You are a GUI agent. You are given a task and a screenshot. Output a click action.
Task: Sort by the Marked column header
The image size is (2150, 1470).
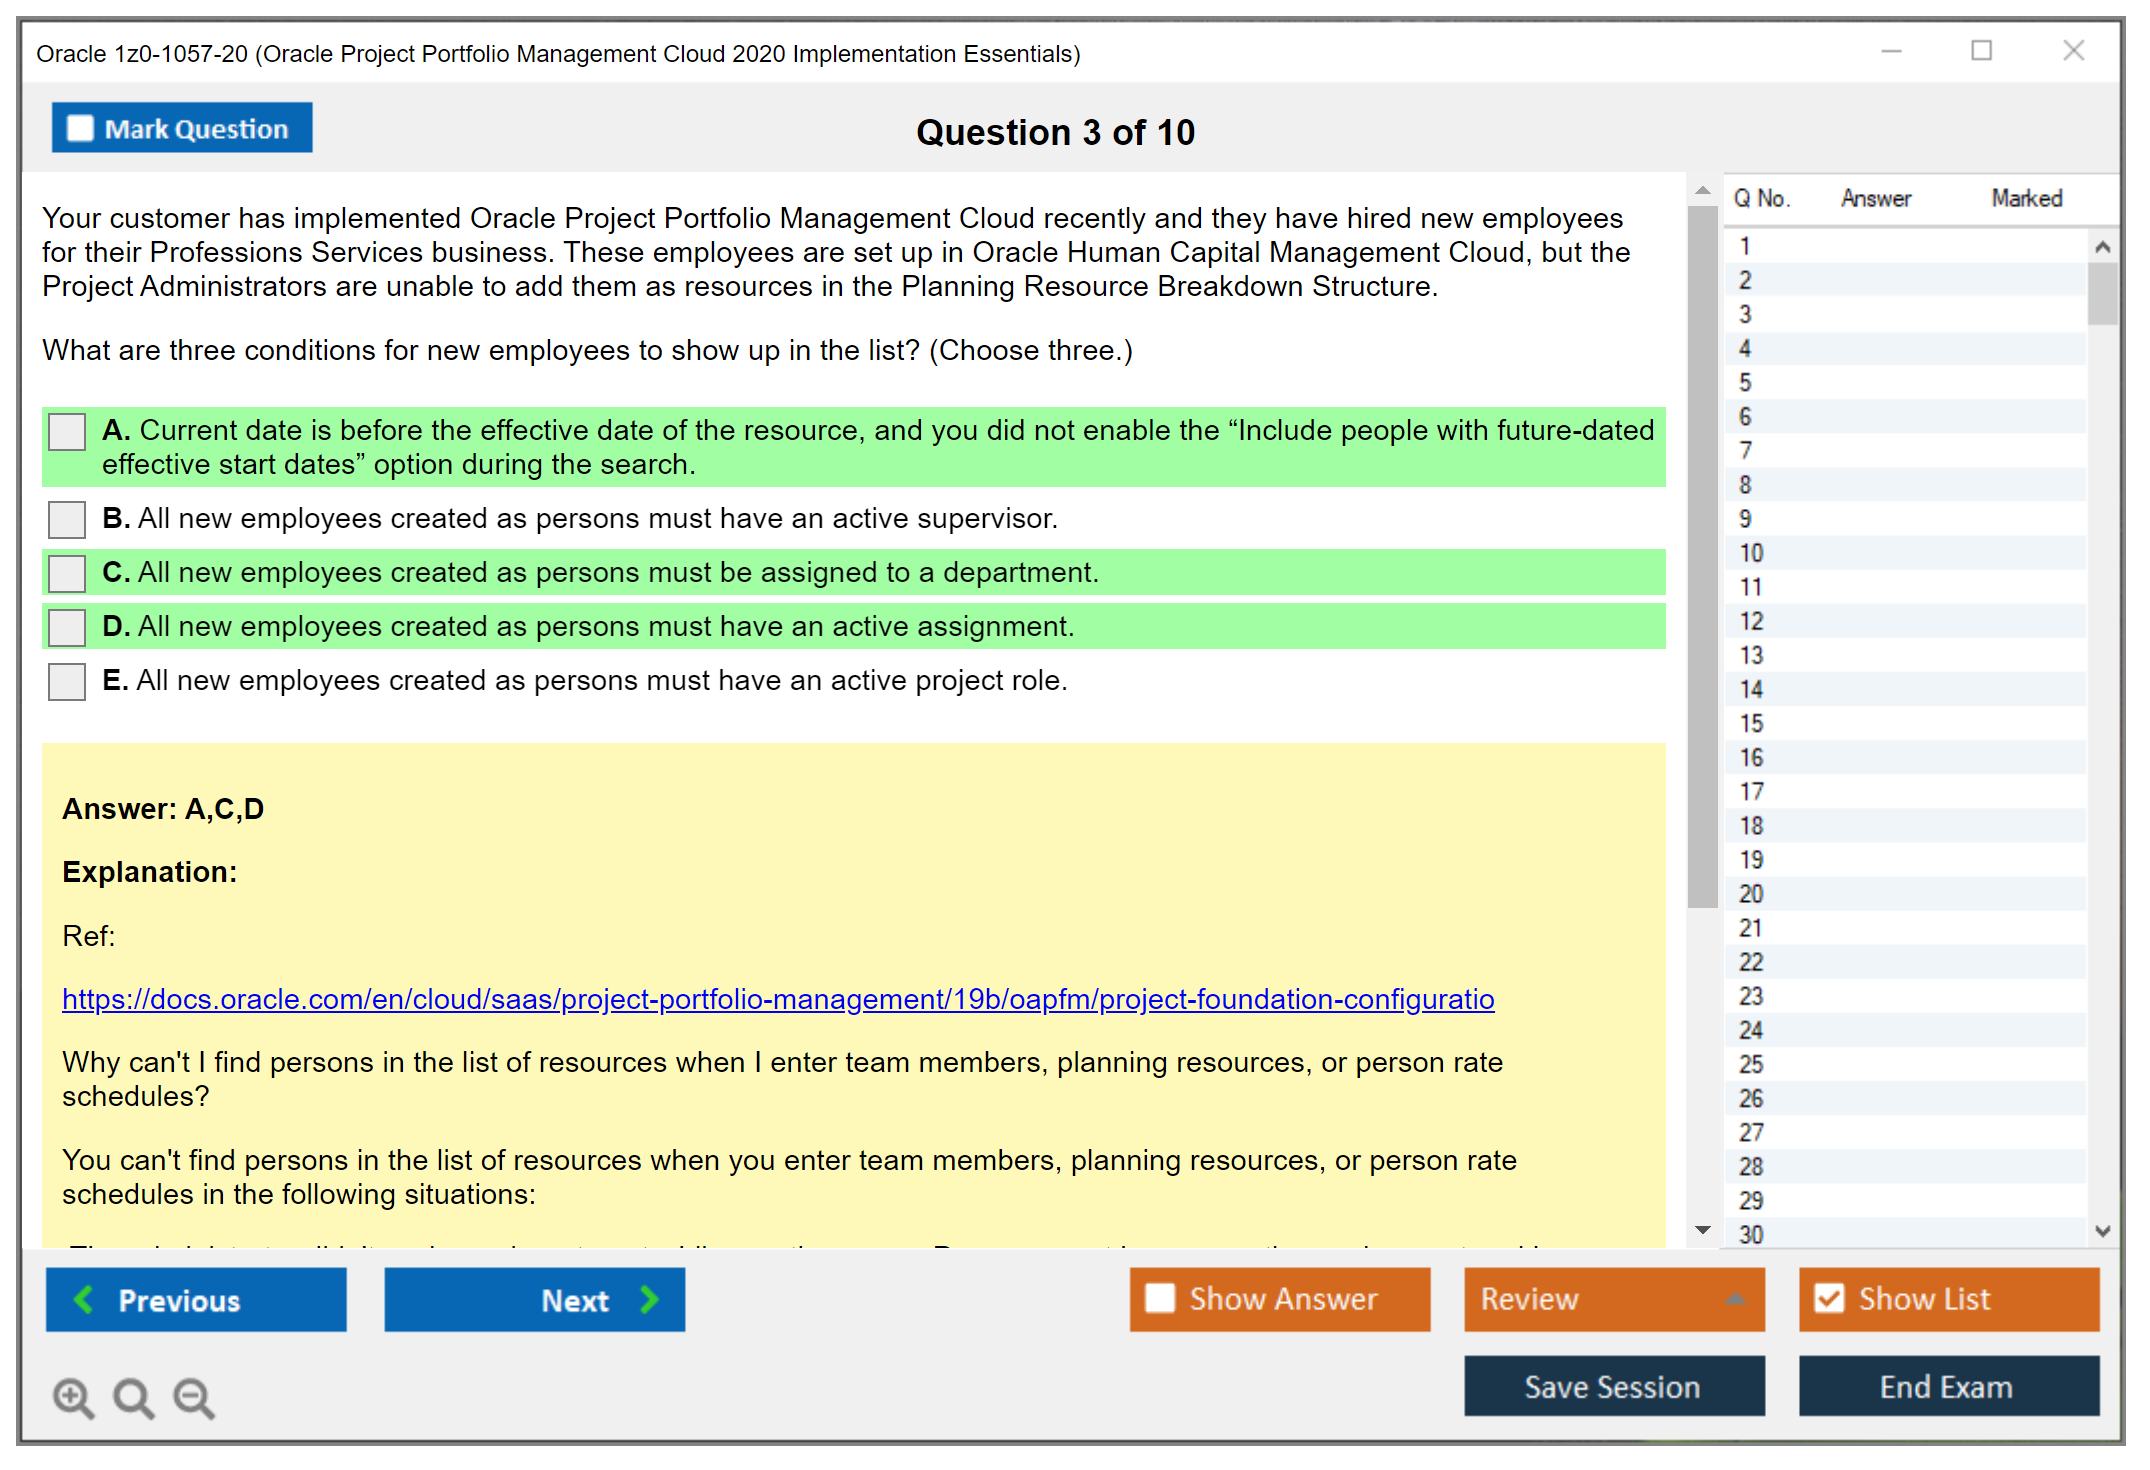pyautogui.click(x=2026, y=198)
